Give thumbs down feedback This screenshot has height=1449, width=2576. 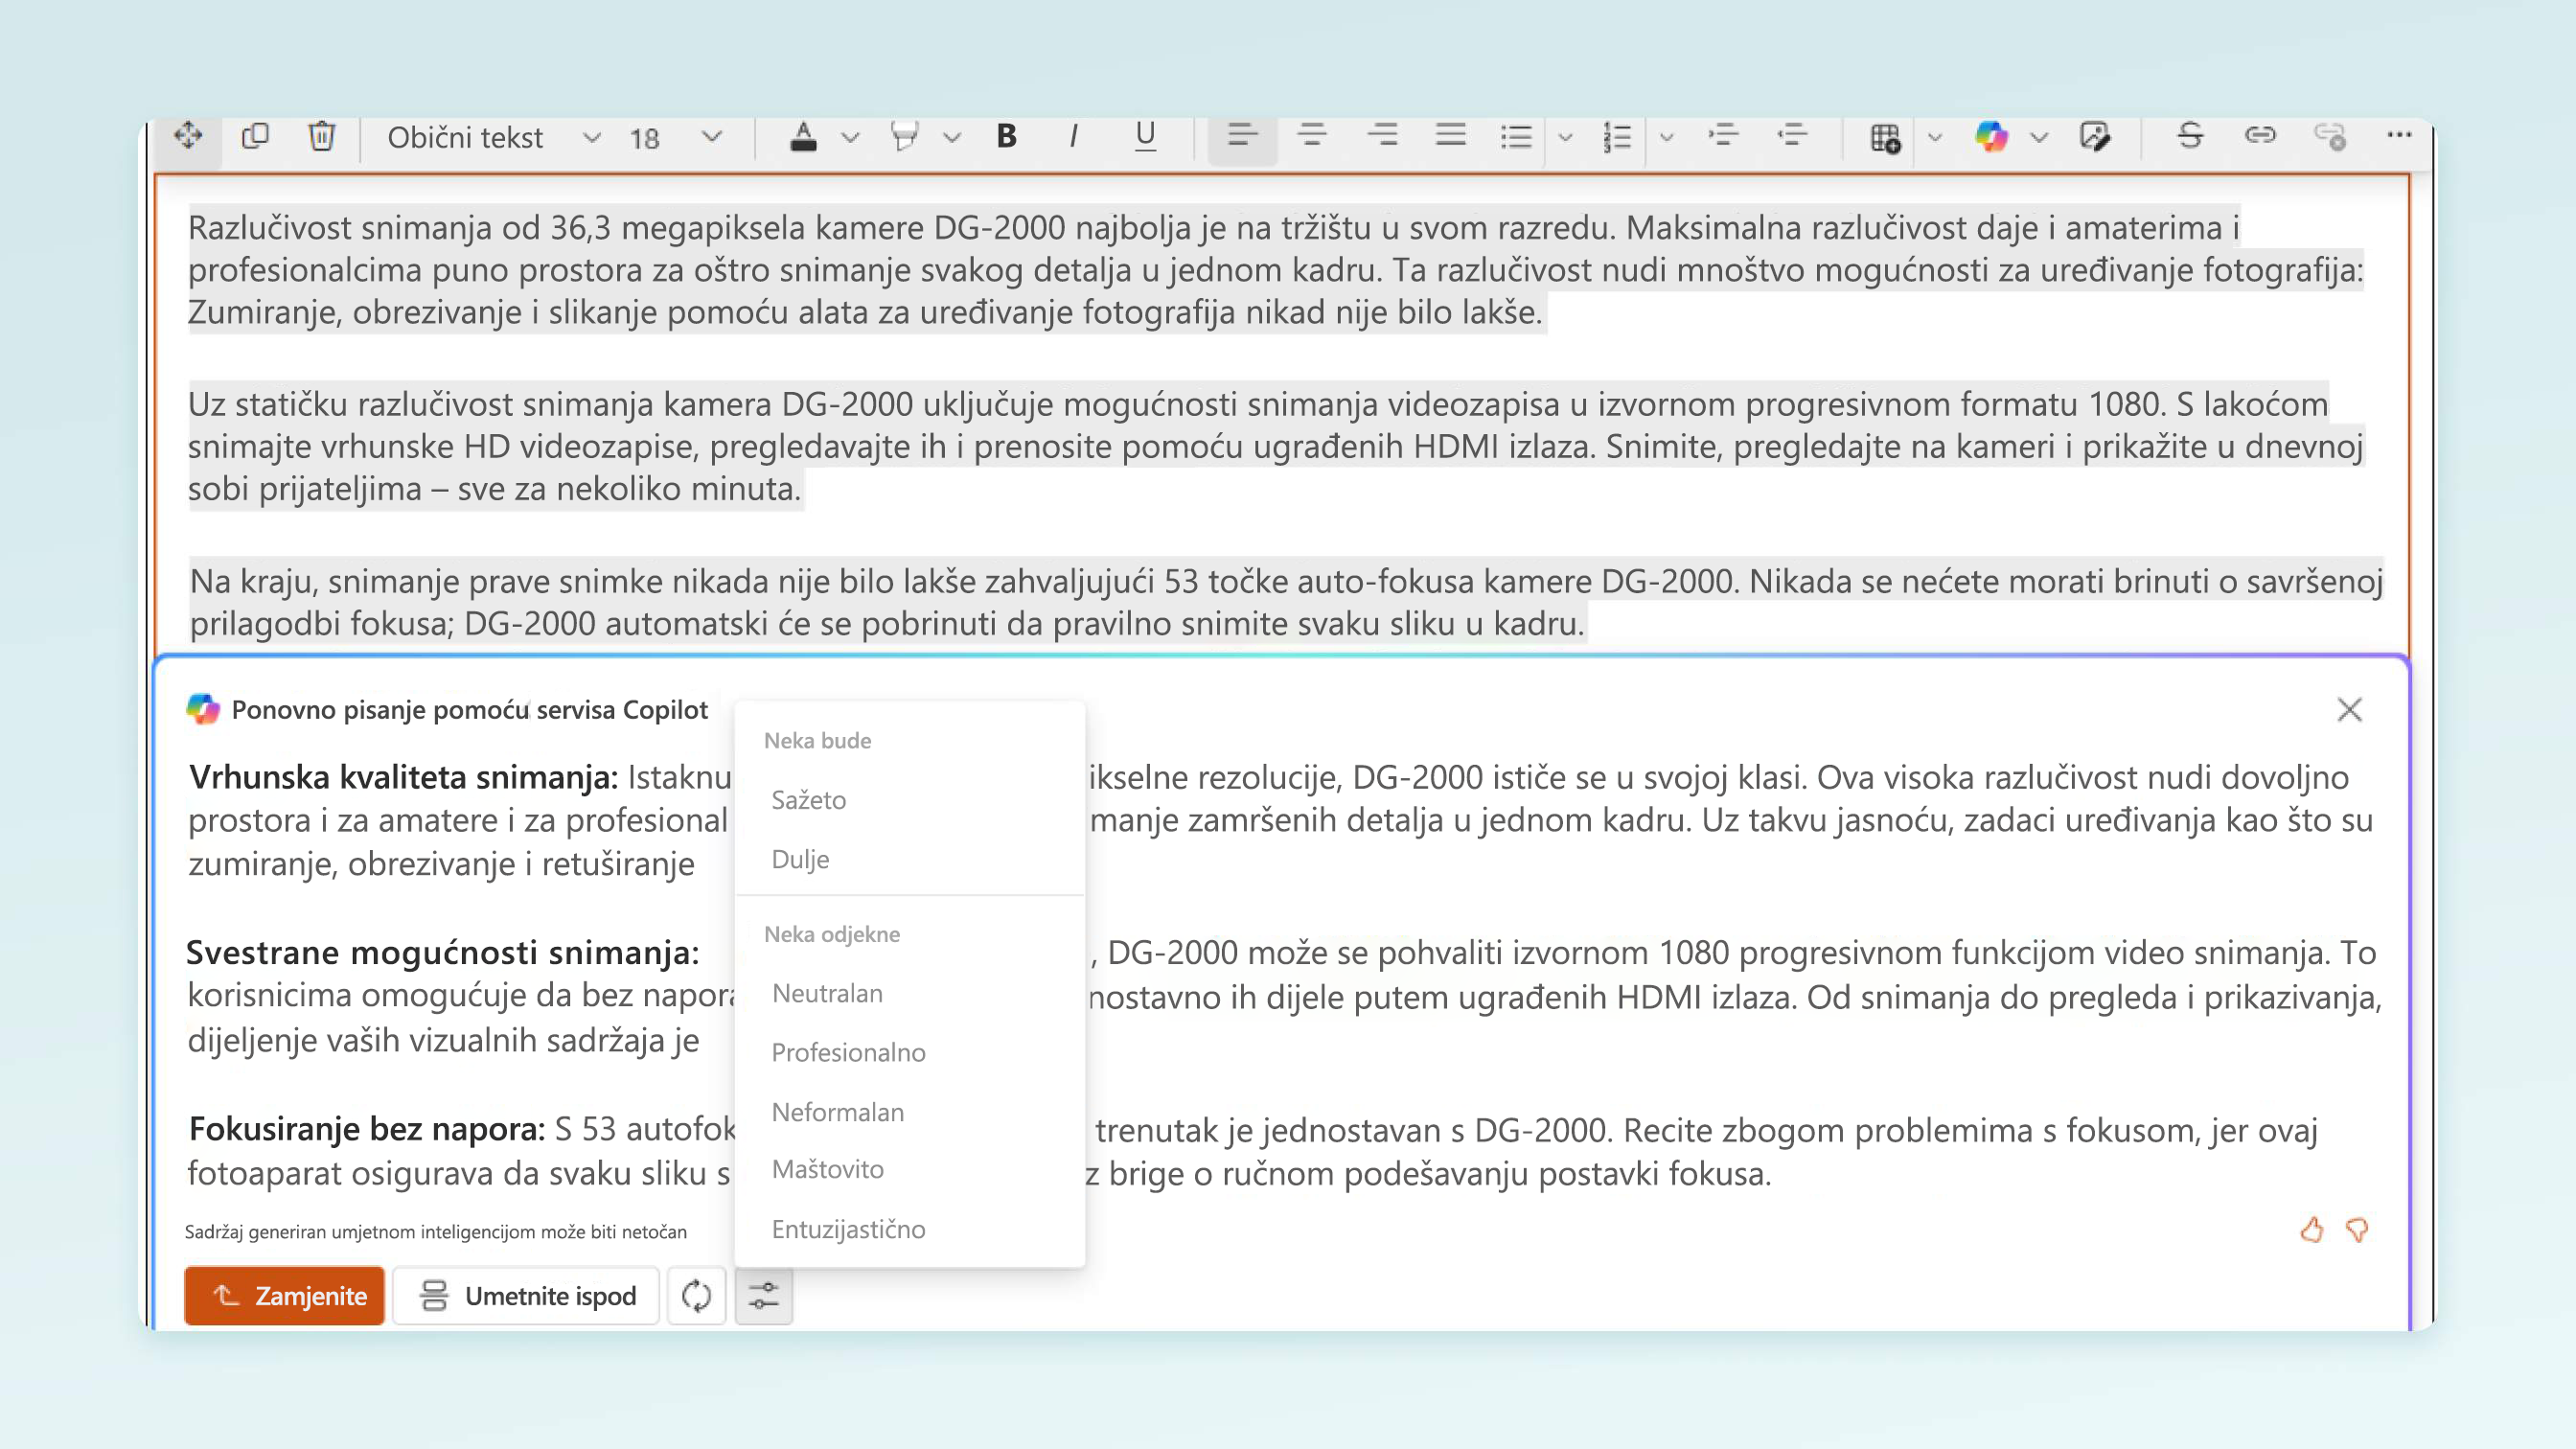[x=2357, y=1230]
